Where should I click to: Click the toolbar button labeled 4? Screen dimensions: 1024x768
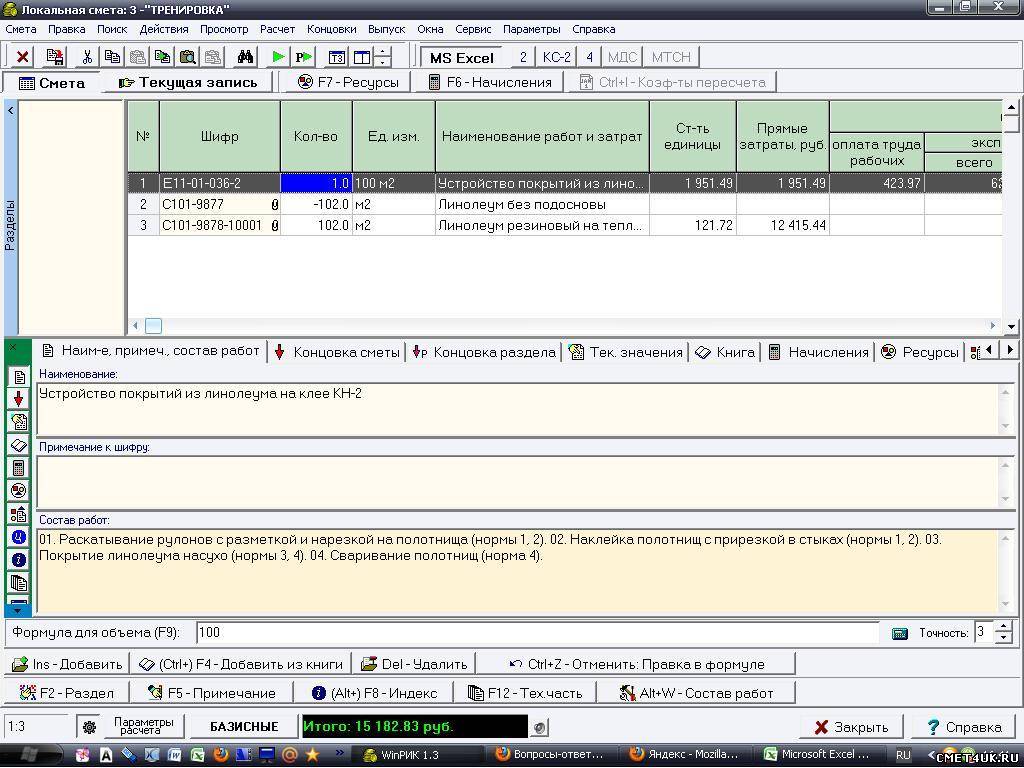pyautogui.click(x=590, y=57)
